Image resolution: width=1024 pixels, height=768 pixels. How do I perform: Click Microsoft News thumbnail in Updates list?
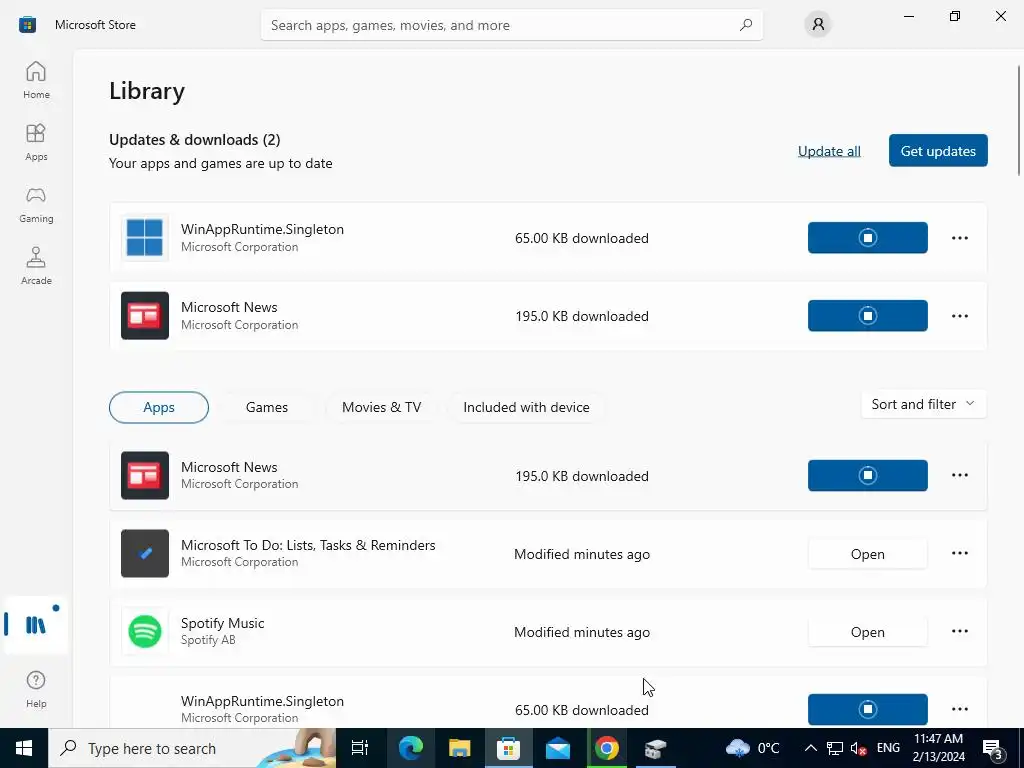144,316
